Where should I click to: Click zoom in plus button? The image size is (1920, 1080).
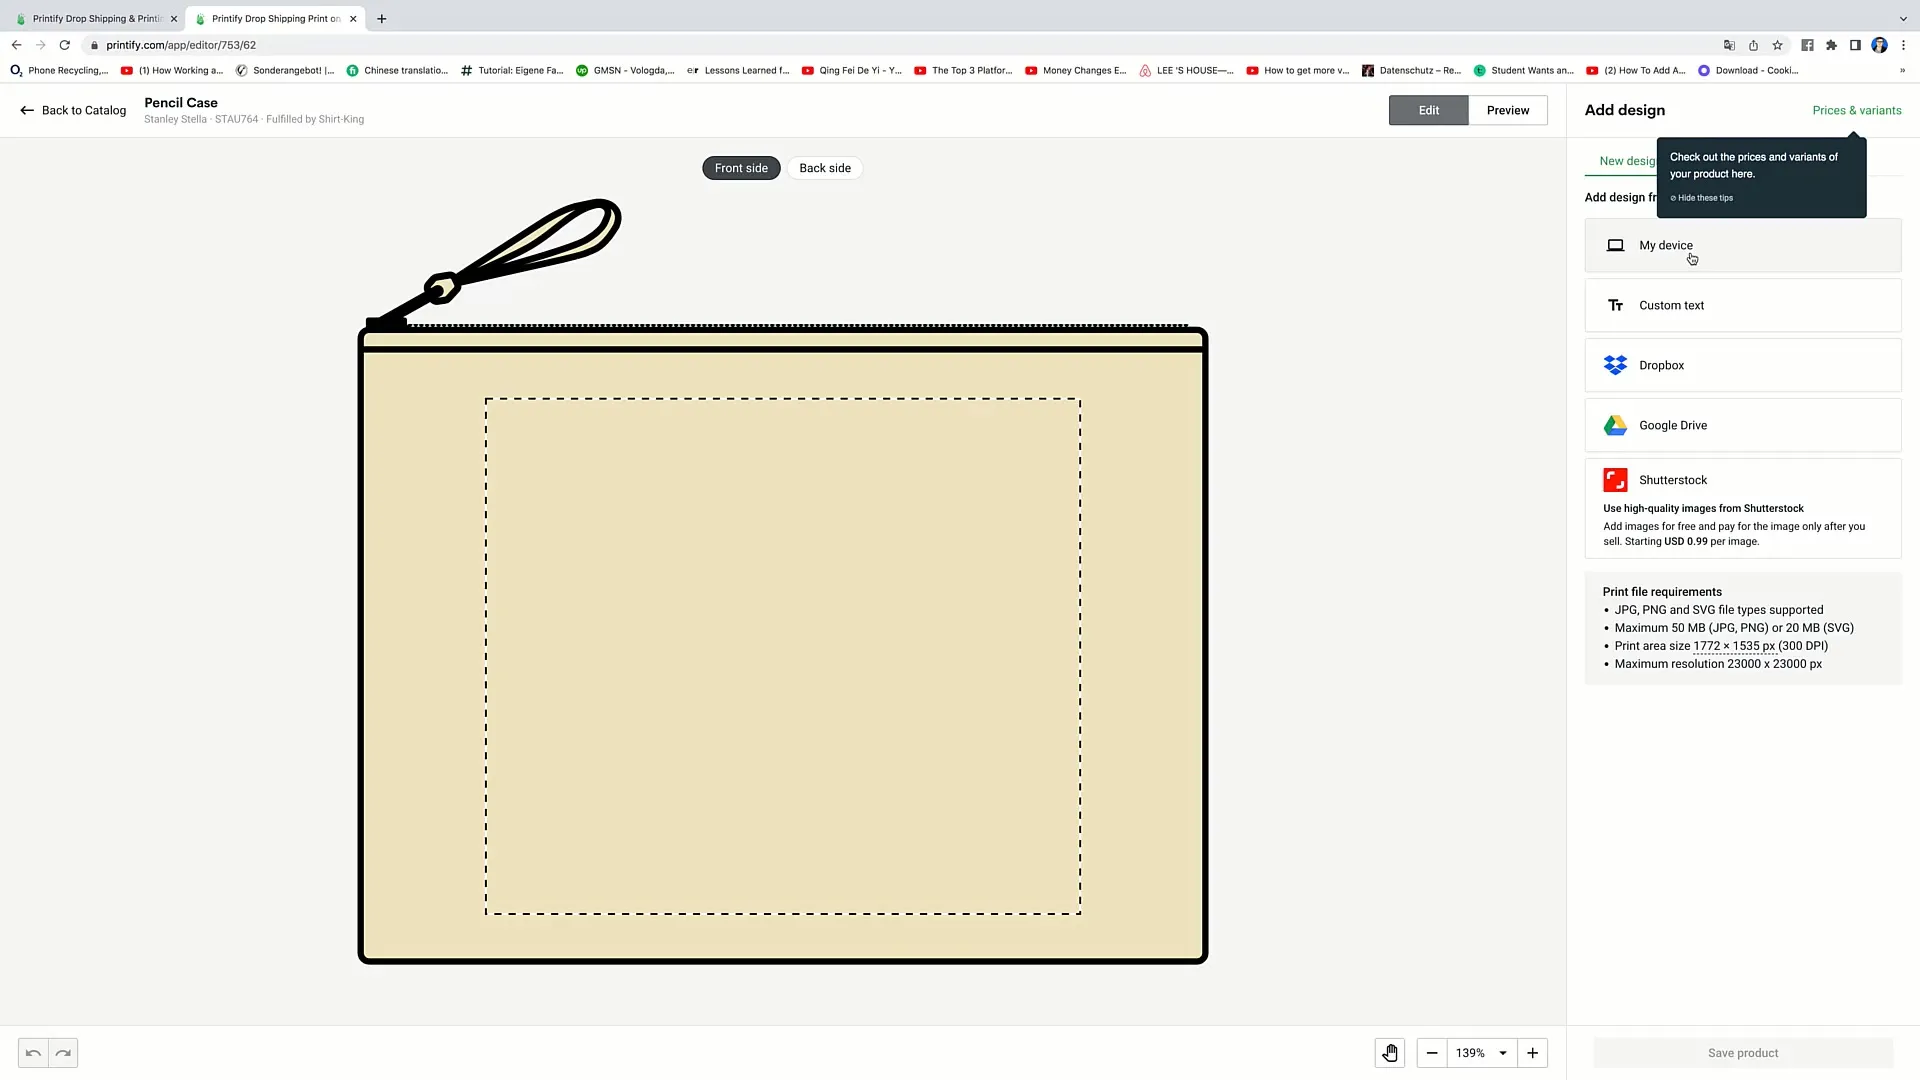[x=1532, y=1052]
